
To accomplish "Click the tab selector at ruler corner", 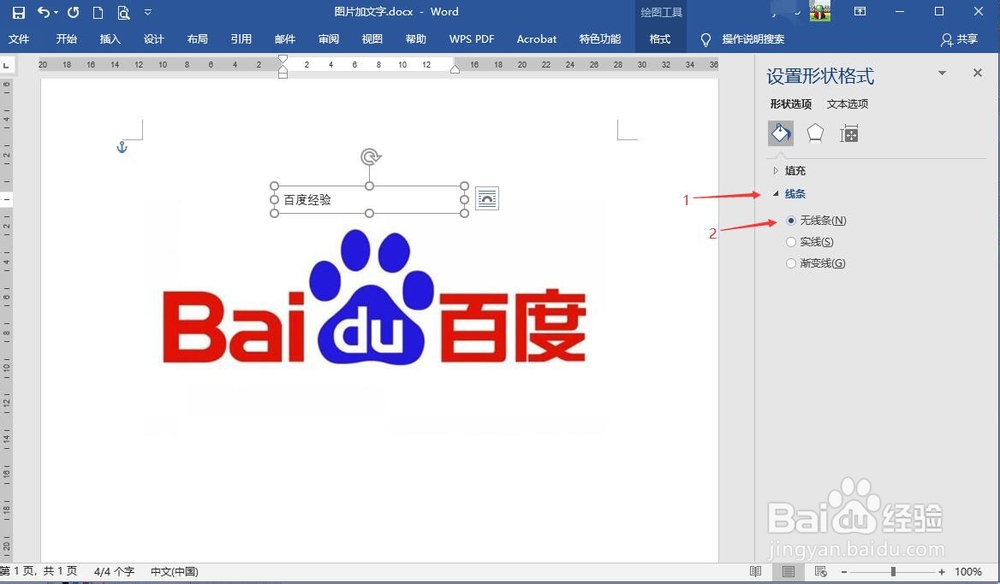I will coord(6,65).
